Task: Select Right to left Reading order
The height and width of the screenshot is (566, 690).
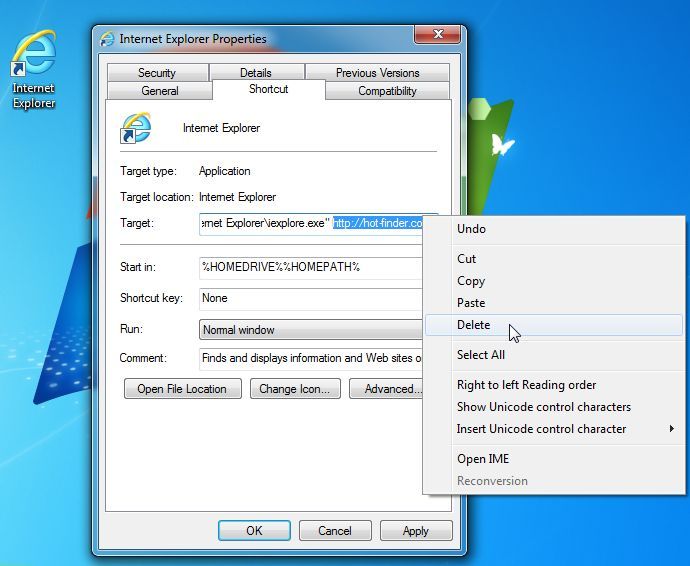Action: tap(554, 385)
